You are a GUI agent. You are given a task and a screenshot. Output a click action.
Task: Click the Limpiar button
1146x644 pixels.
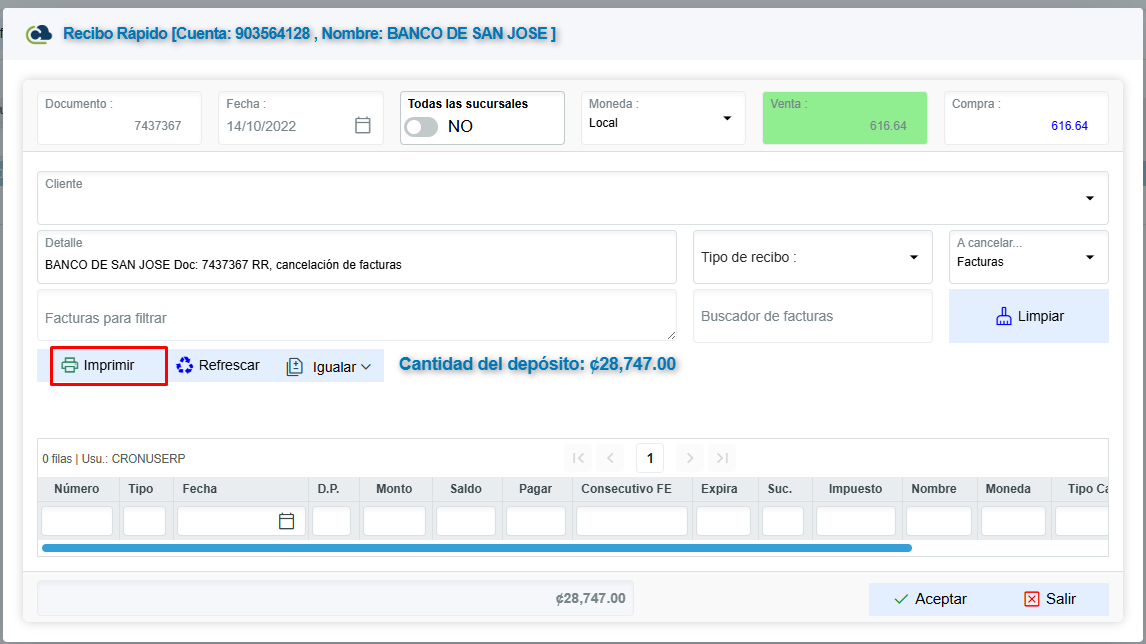(x=1028, y=316)
